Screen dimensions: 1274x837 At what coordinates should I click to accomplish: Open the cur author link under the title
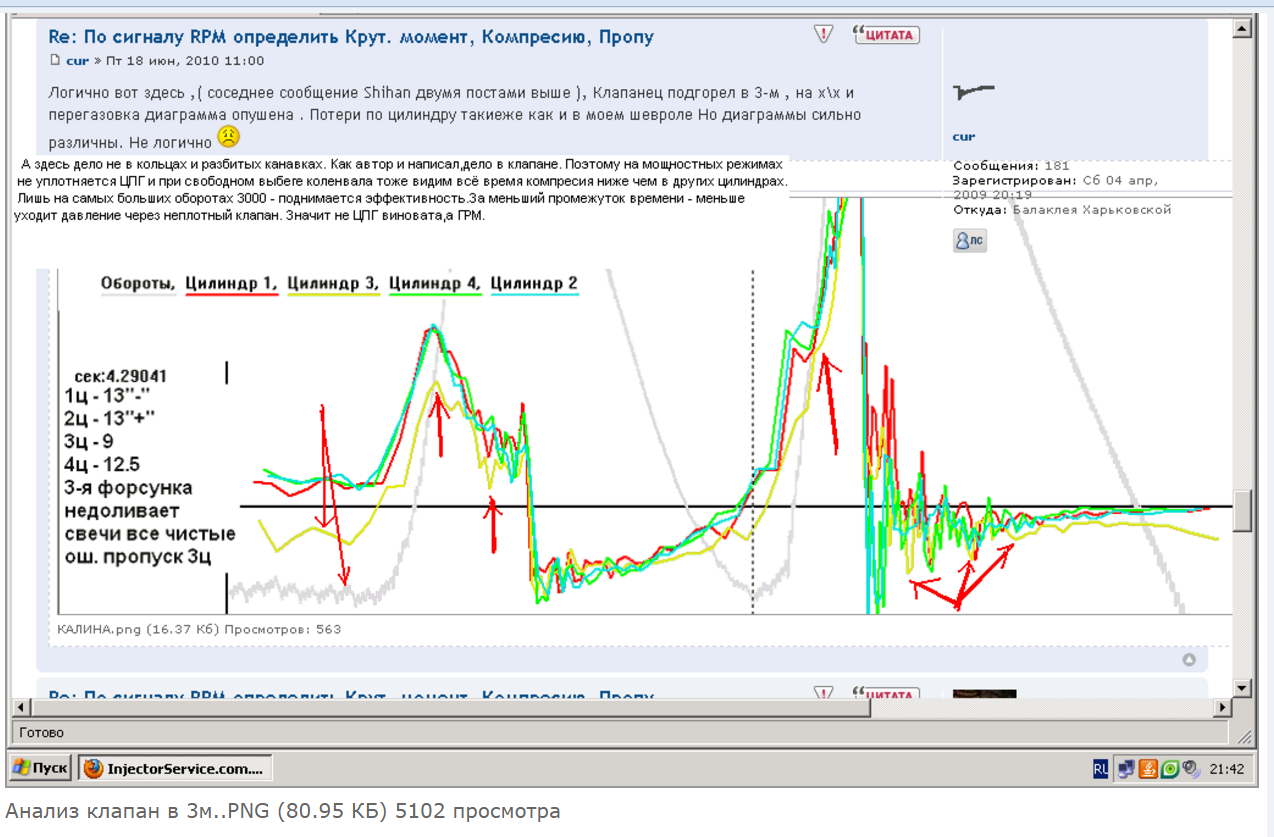tap(77, 61)
